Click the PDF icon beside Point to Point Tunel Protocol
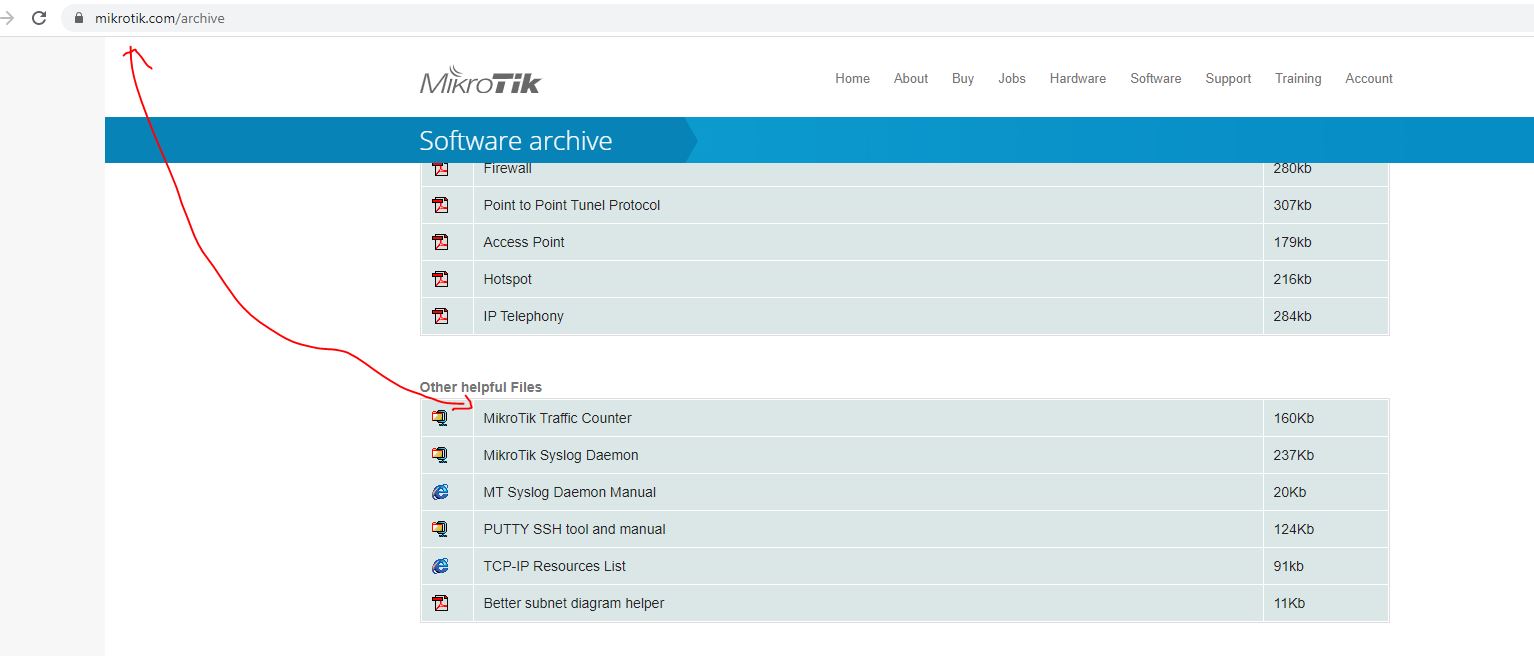Viewport: 1534px width, 656px height. click(440, 205)
